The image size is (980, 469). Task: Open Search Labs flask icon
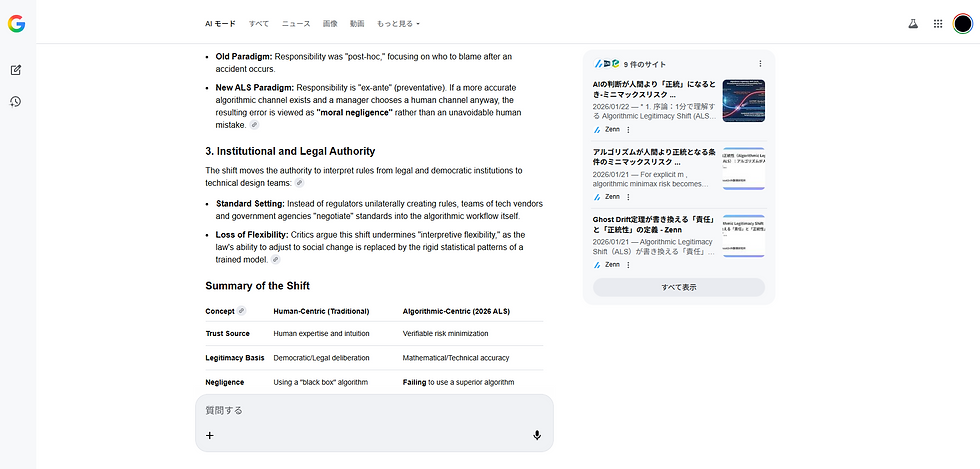tap(912, 23)
